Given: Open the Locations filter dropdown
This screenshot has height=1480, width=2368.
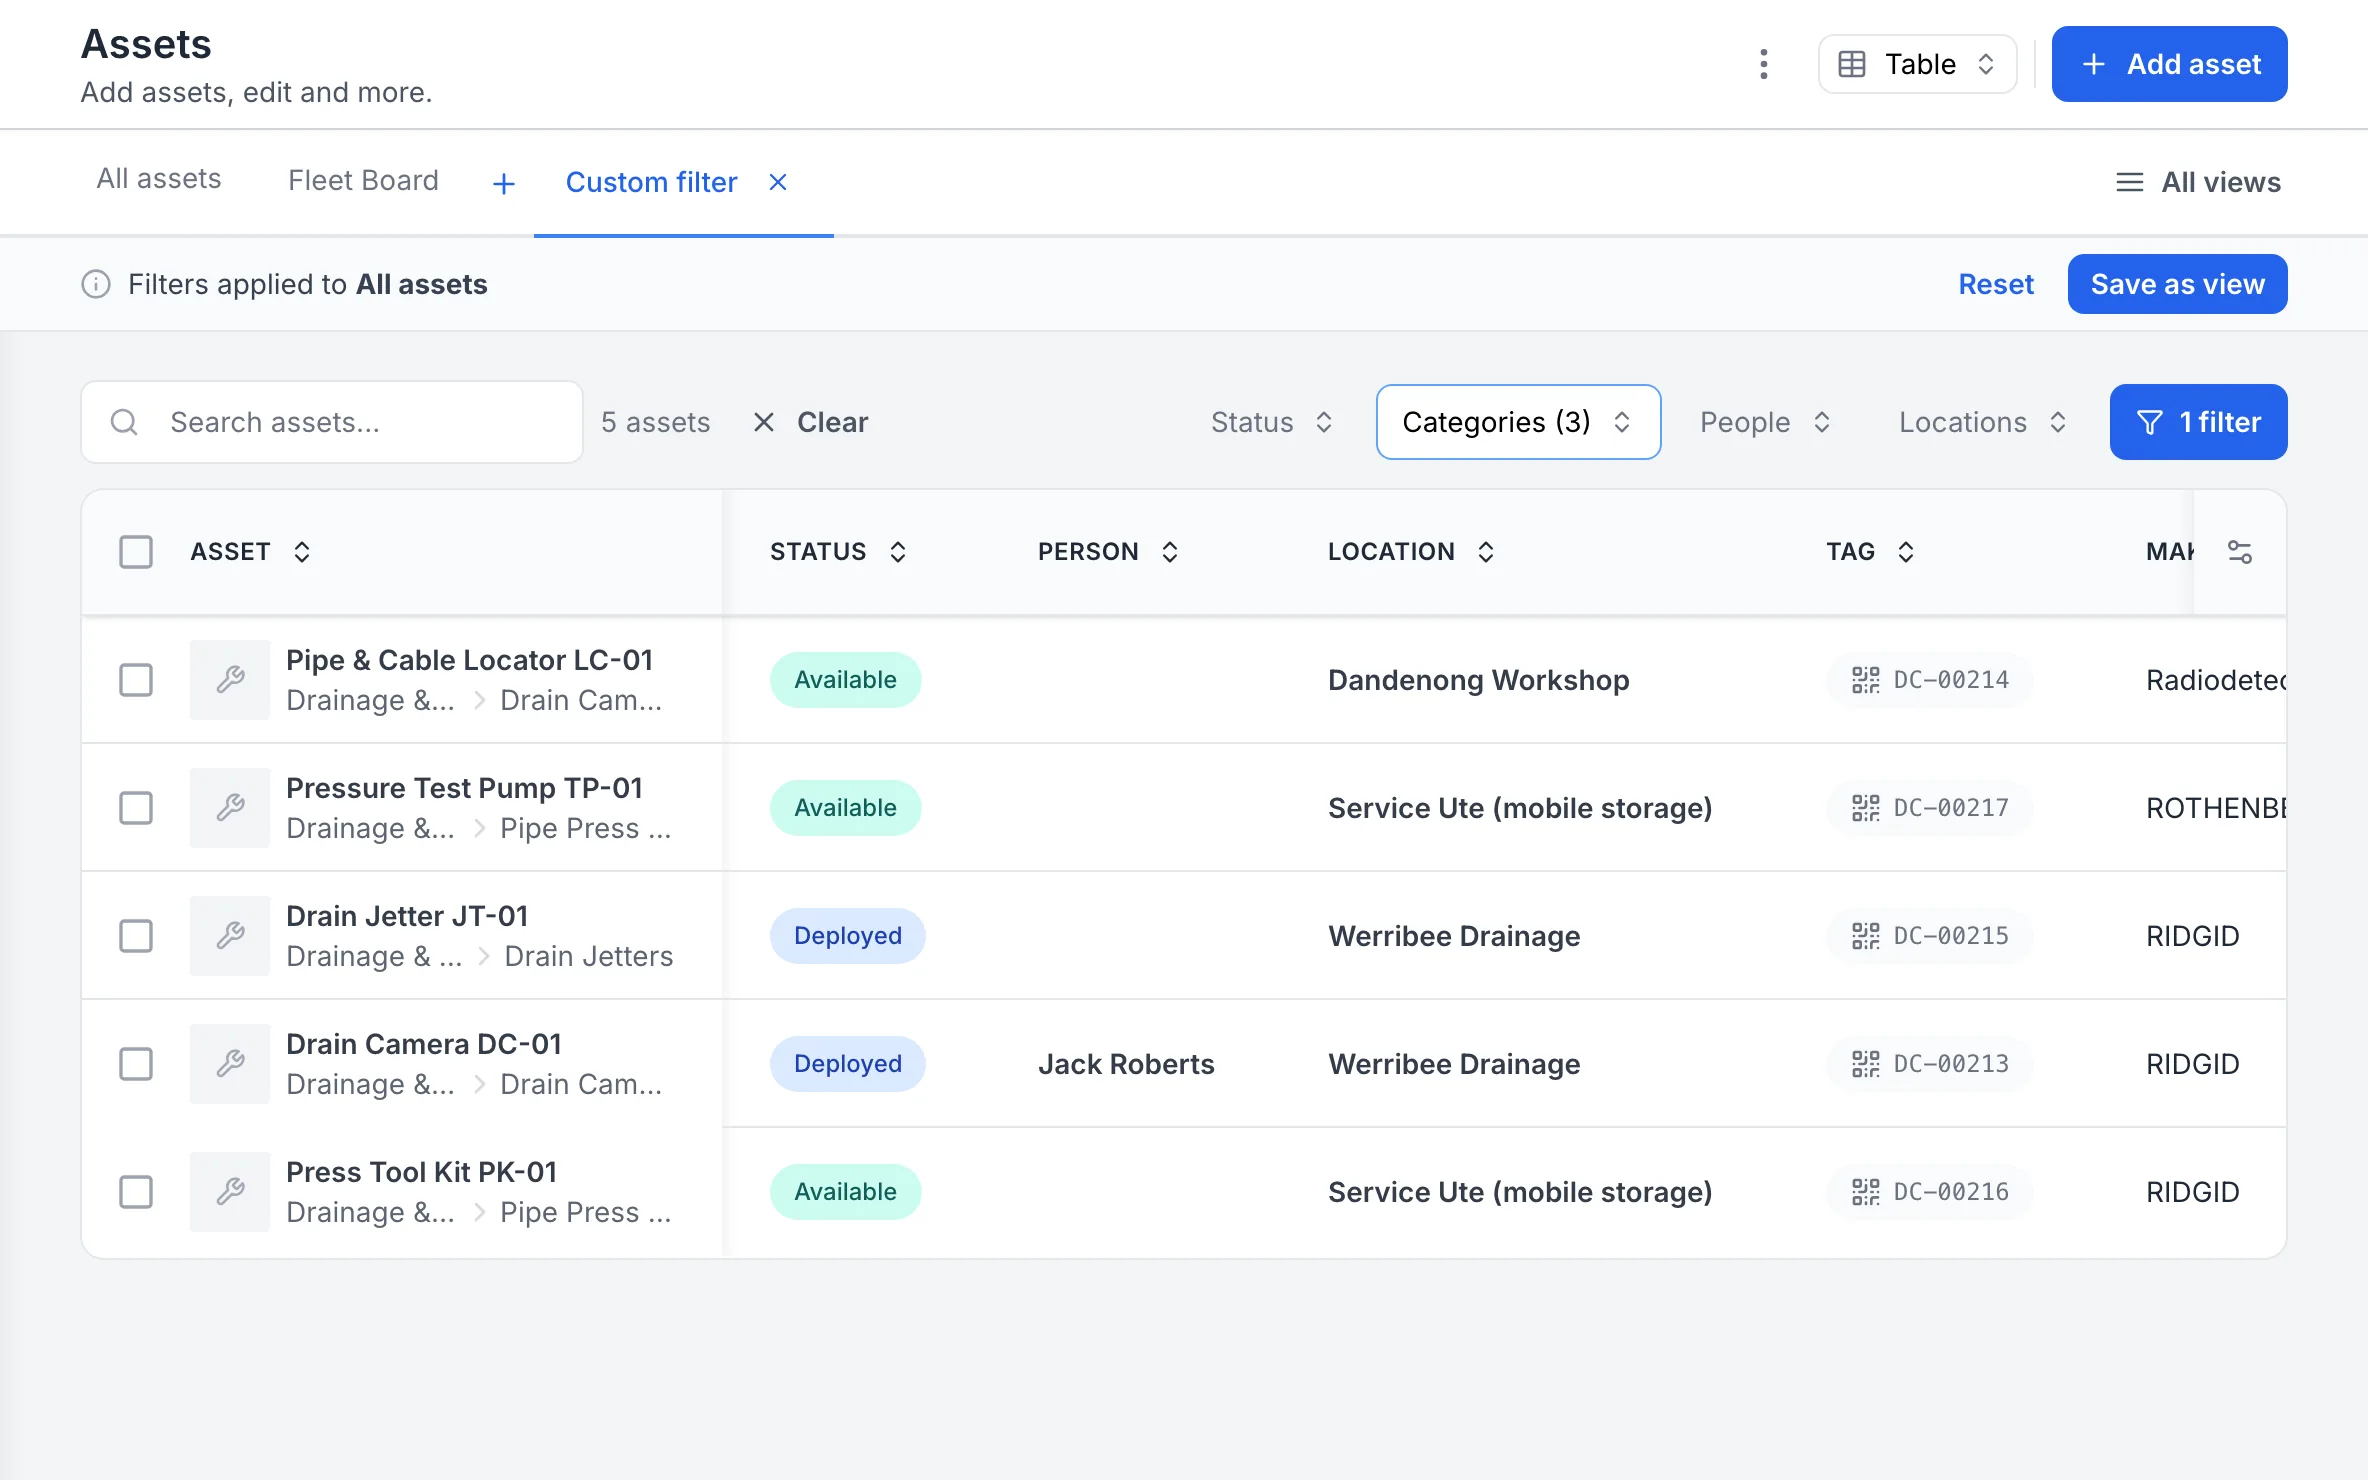Looking at the screenshot, I should point(1982,422).
